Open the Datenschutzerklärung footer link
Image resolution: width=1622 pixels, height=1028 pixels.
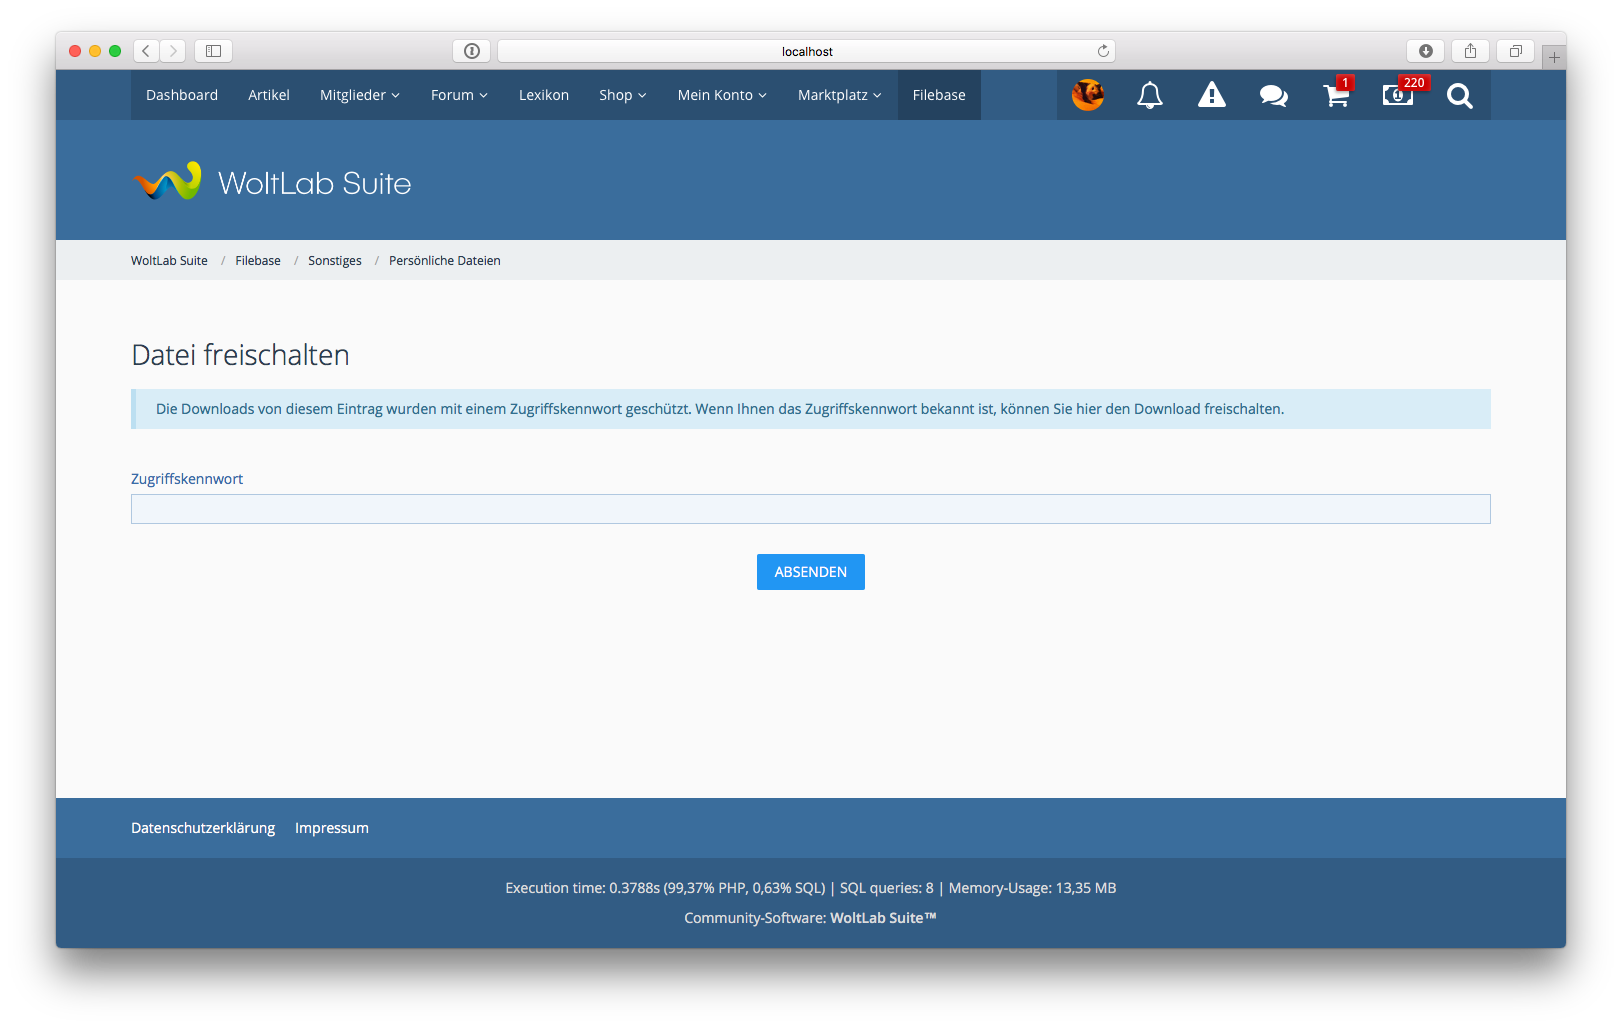[x=203, y=828]
